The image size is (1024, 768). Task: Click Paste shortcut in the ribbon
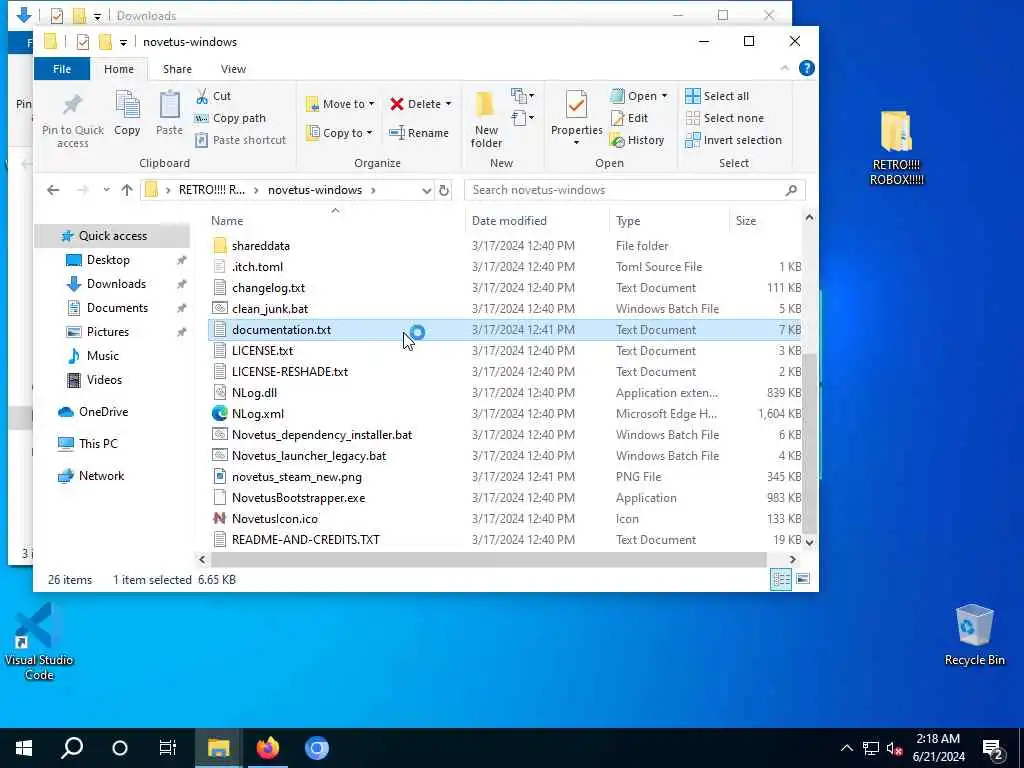tap(240, 140)
